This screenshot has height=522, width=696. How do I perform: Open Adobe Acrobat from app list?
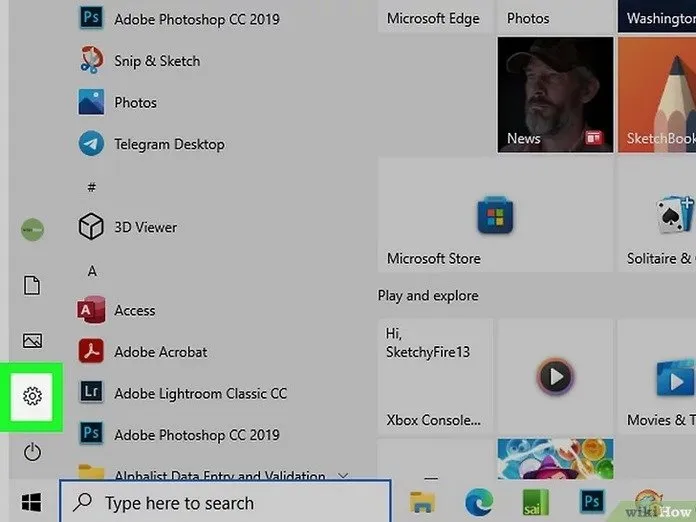pos(160,352)
